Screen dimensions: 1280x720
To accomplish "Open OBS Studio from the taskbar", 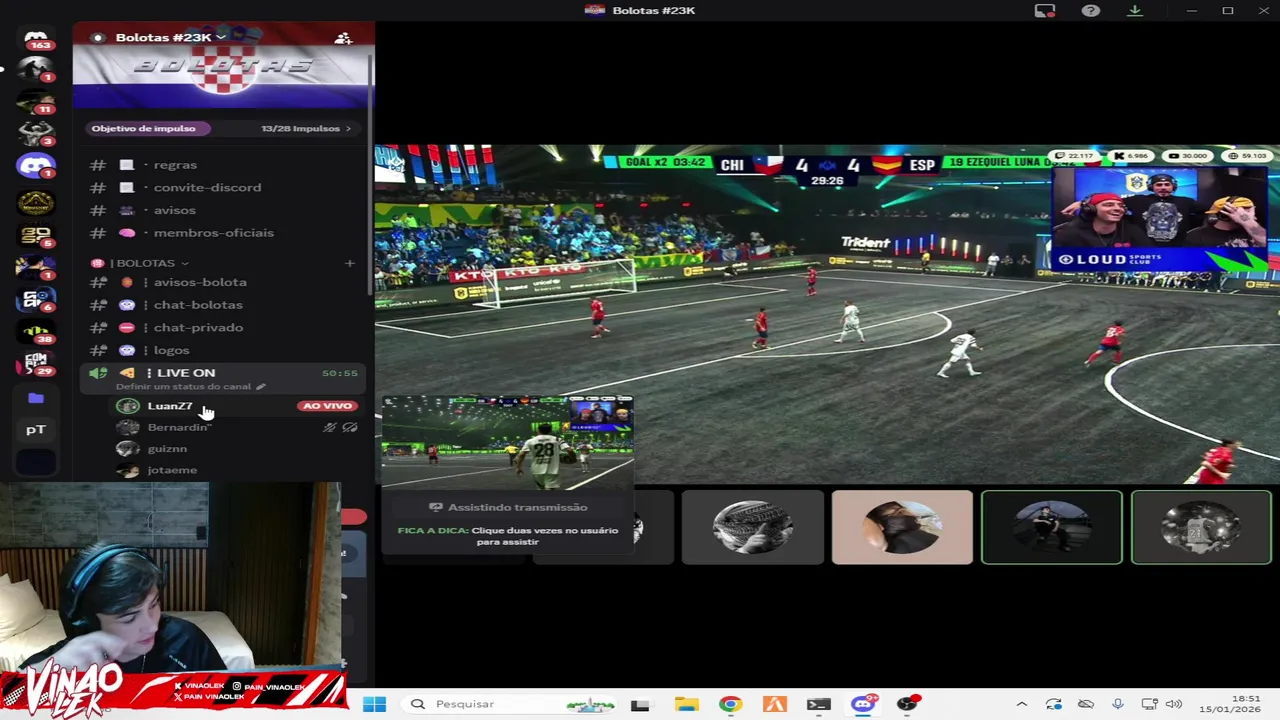I will click(x=907, y=704).
